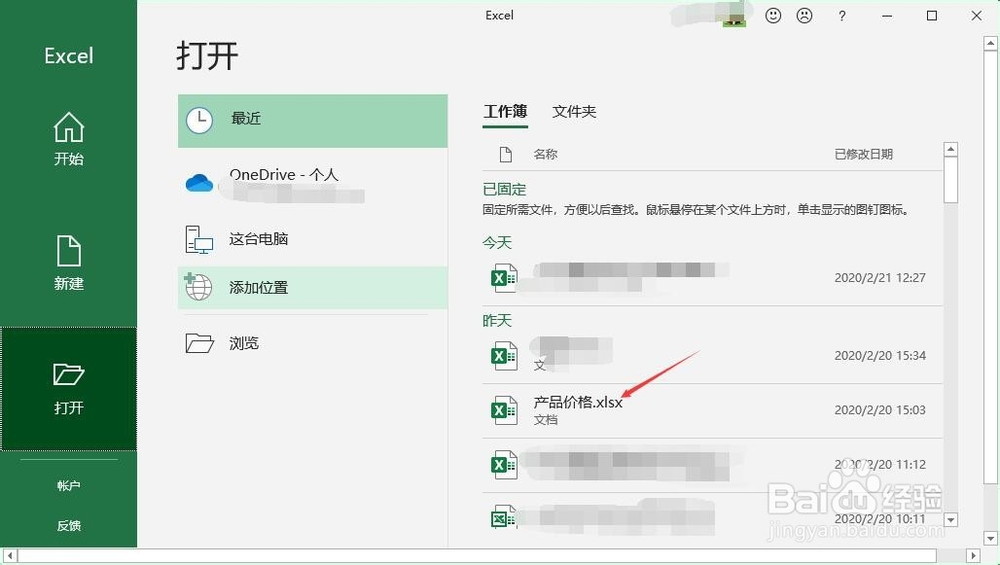1000x565 pixels.
Task: Click the 今天 group heading
Action: point(497,242)
